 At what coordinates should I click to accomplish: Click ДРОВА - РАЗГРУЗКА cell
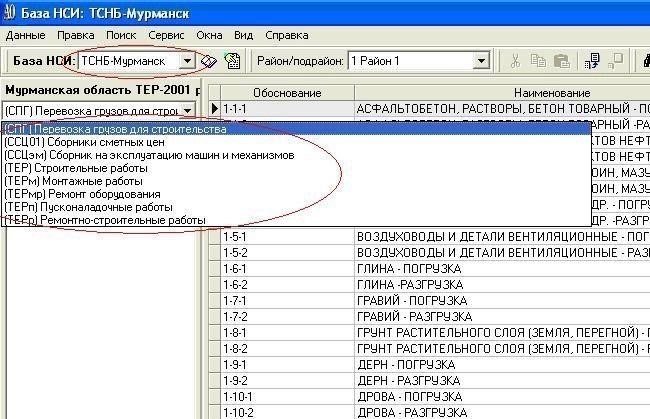click(502, 413)
